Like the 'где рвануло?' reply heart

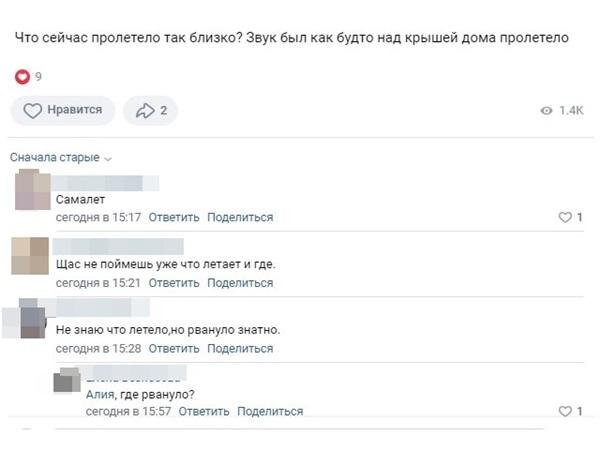pos(565,411)
